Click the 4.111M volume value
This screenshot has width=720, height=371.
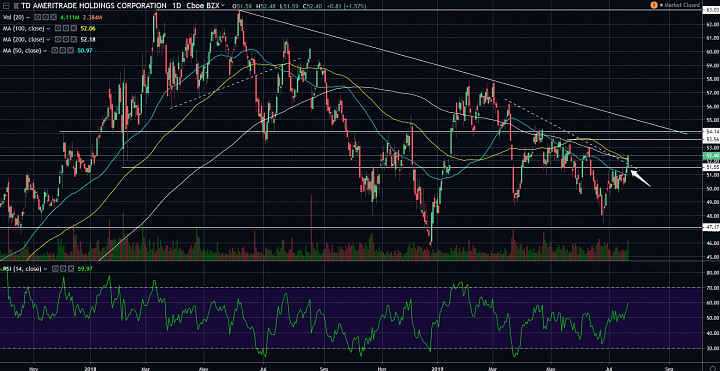(x=69, y=17)
